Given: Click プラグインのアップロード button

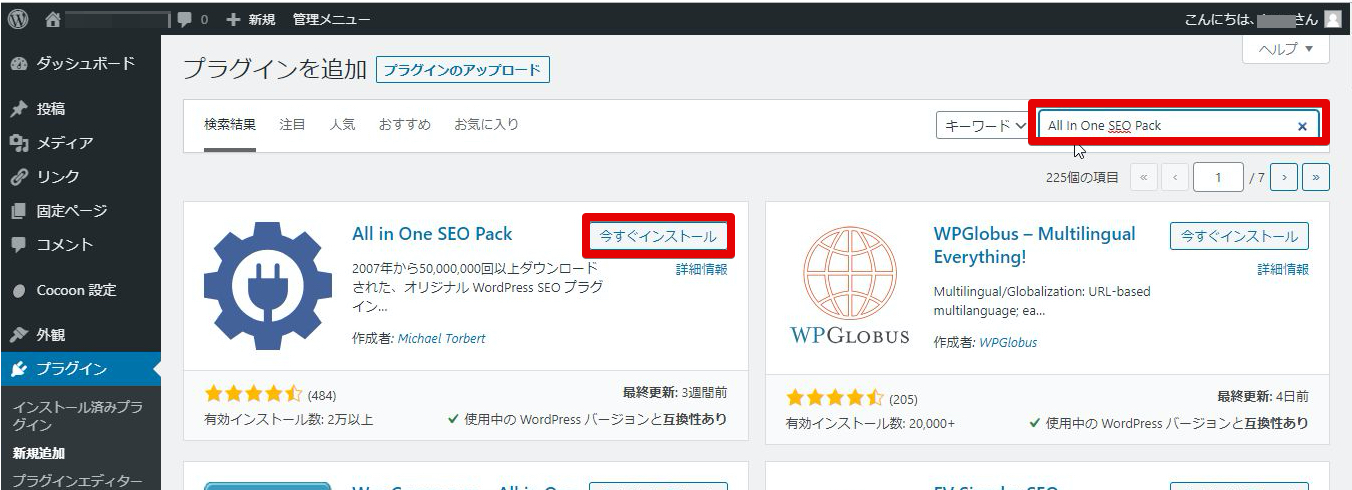Looking at the screenshot, I should pyautogui.click(x=463, y=70).
